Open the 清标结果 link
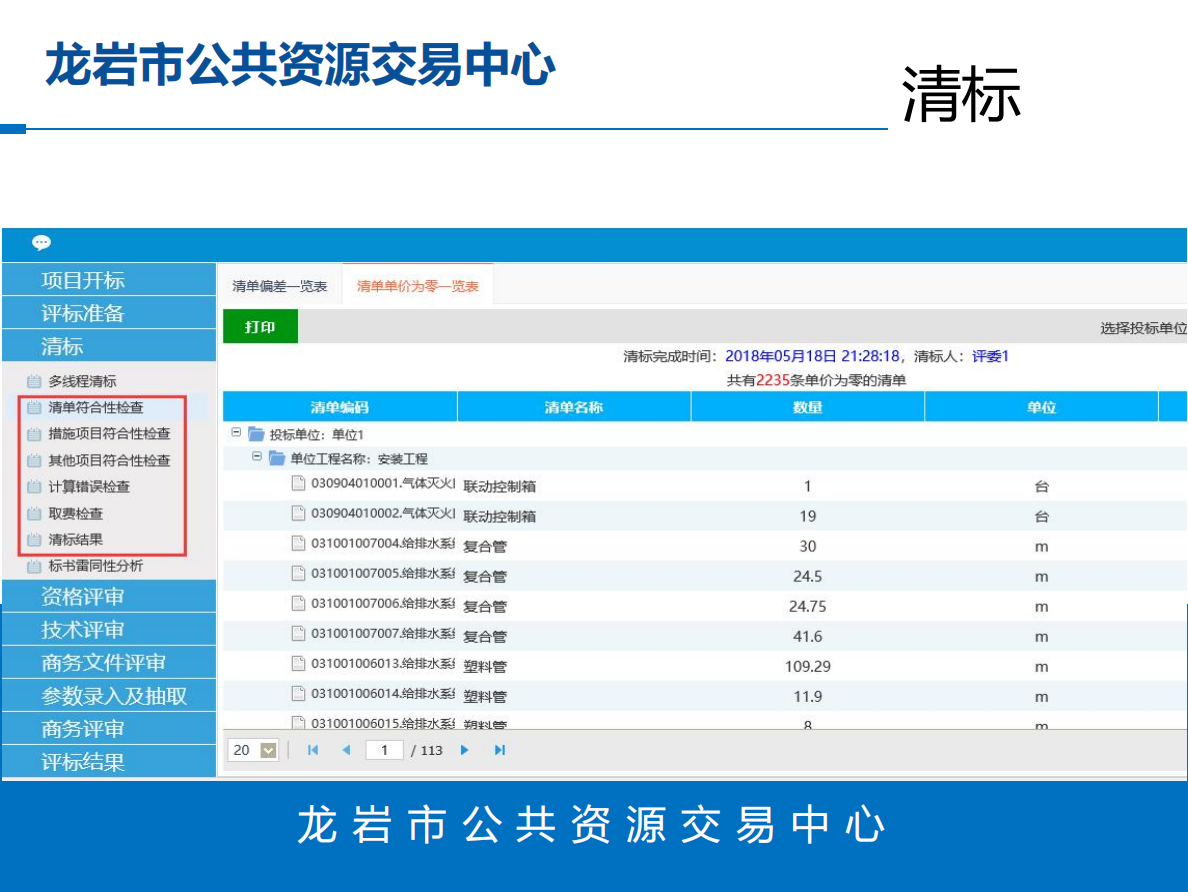 tap(76, 540)
